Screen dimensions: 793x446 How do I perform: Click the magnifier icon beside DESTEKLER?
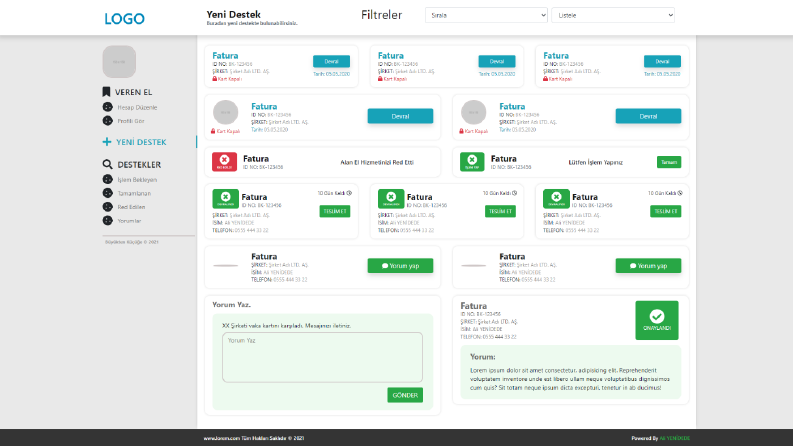107,164
